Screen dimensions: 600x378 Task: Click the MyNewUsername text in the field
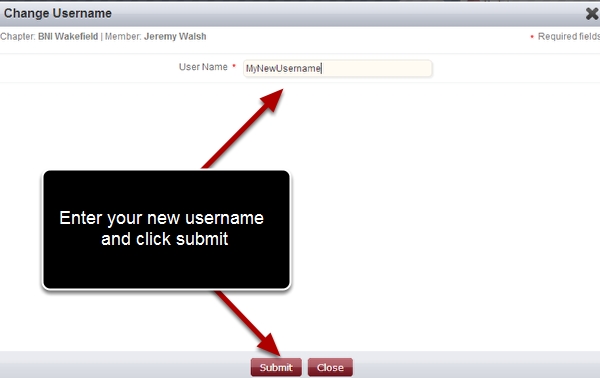(x=283, y=68)
